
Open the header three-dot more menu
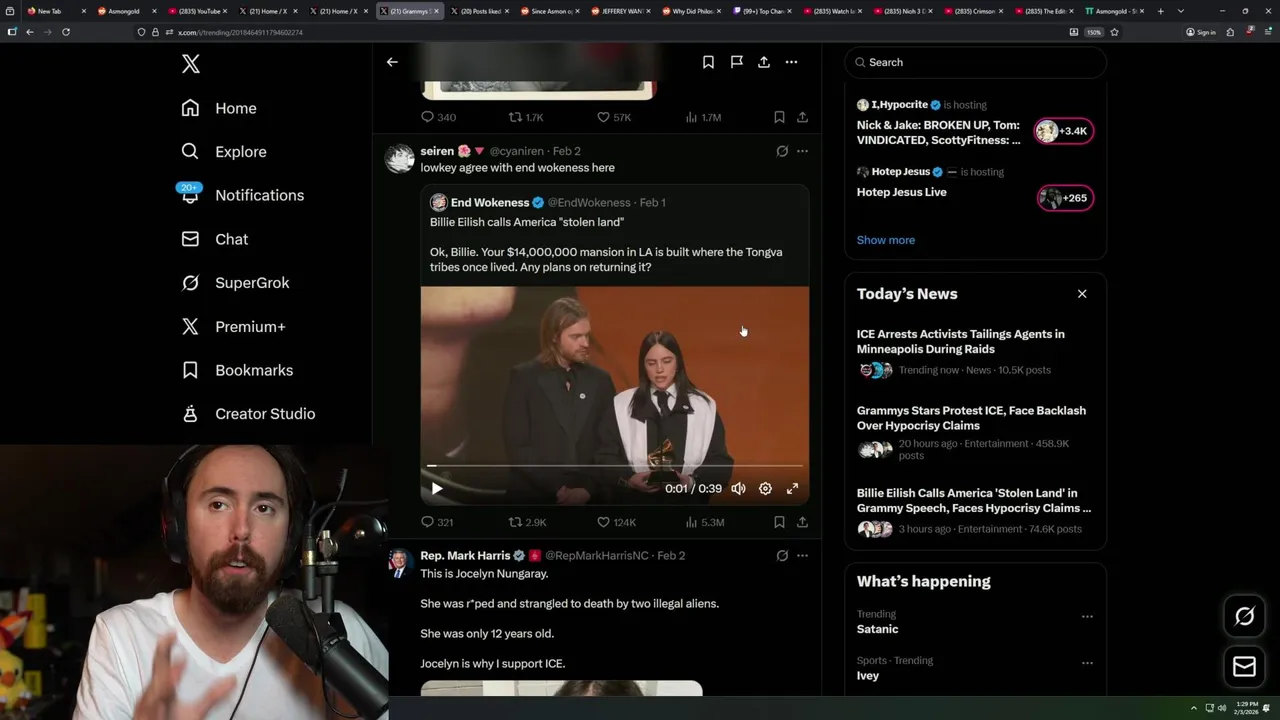(791, 62)
